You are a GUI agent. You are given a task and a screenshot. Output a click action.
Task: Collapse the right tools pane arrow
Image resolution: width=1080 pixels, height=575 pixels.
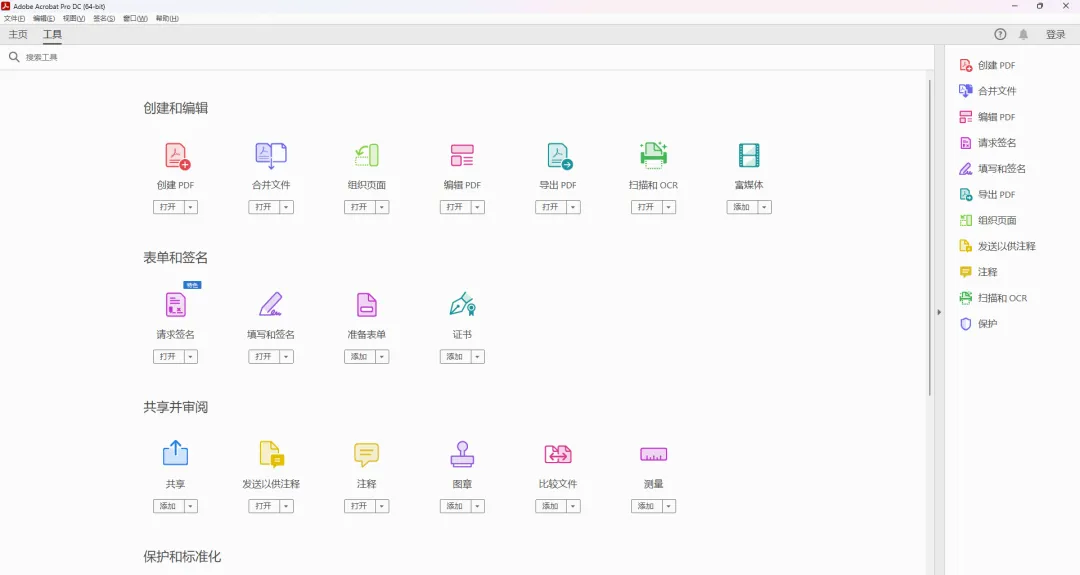(939, 312)
